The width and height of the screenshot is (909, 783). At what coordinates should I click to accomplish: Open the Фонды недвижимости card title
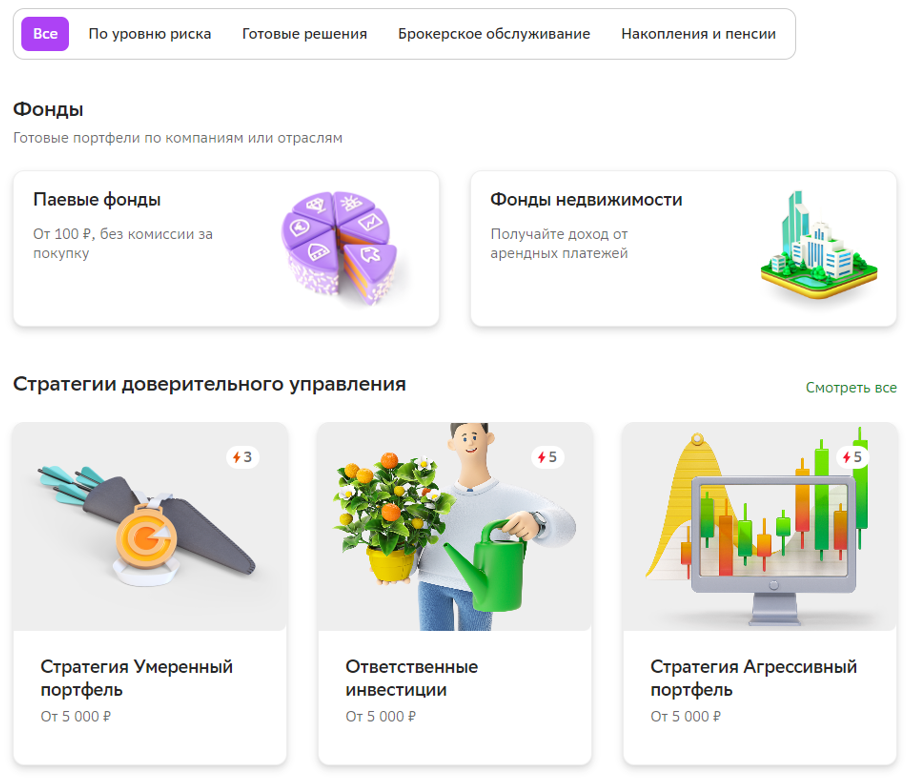(x=586, y=199)
